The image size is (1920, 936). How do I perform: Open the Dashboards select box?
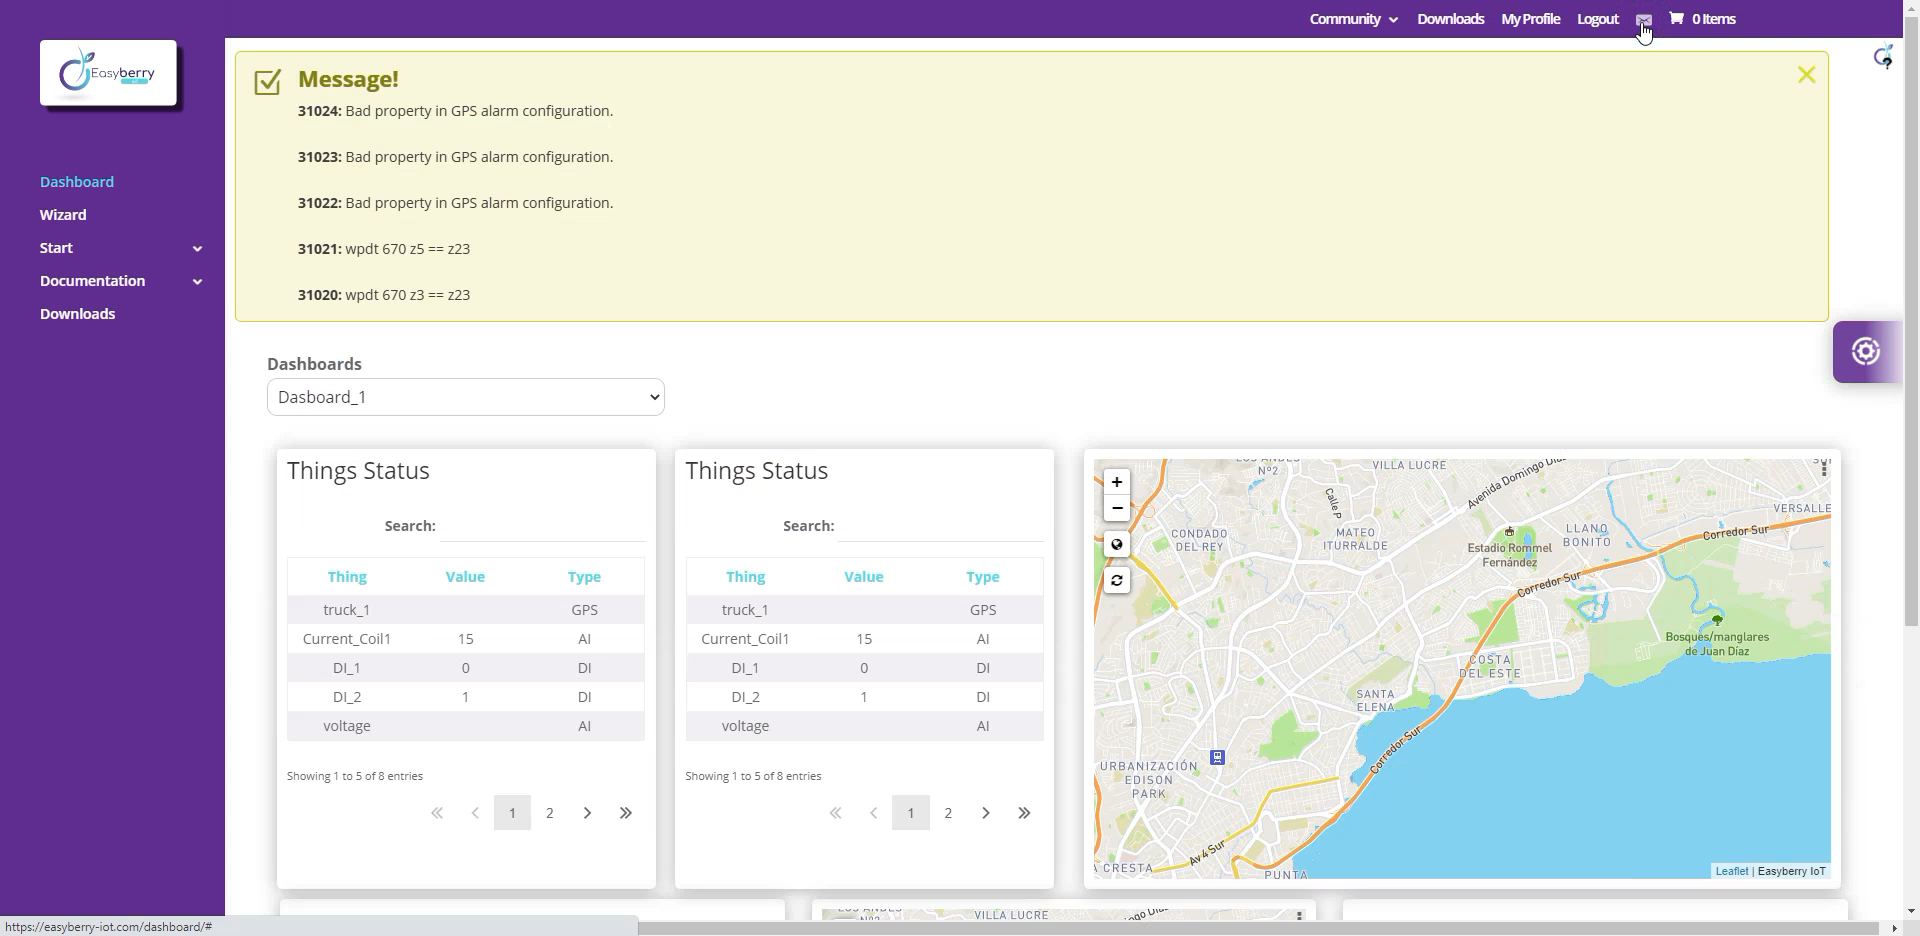point(466,397)
